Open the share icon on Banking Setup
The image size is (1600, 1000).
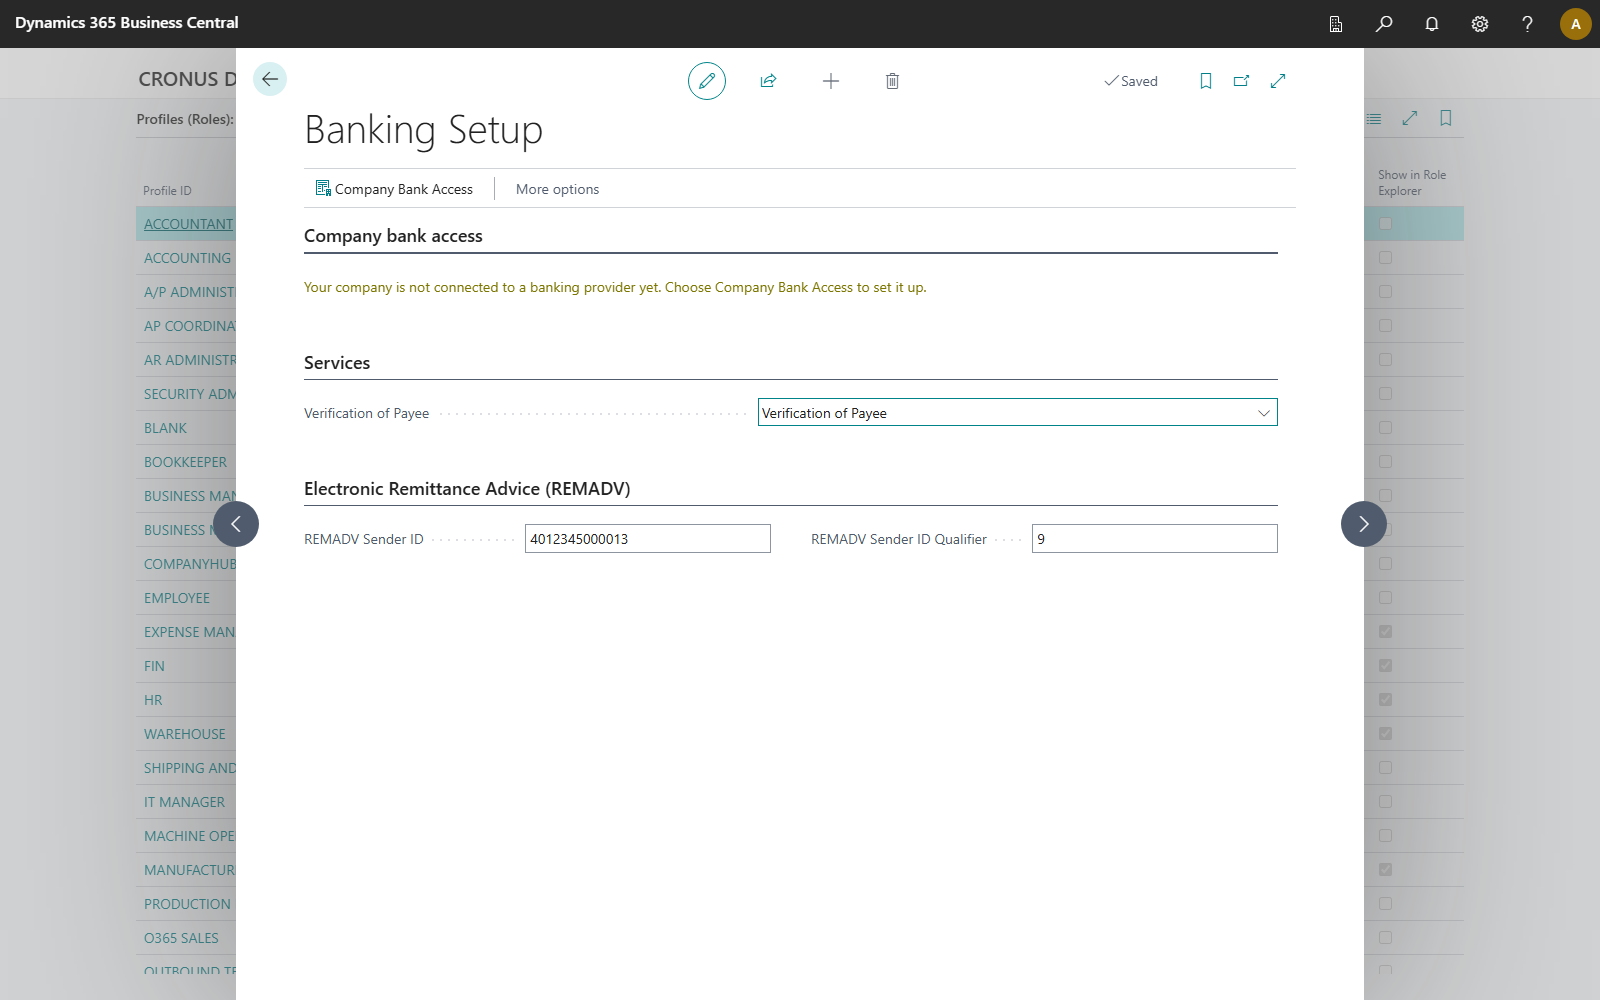[768, 81]
